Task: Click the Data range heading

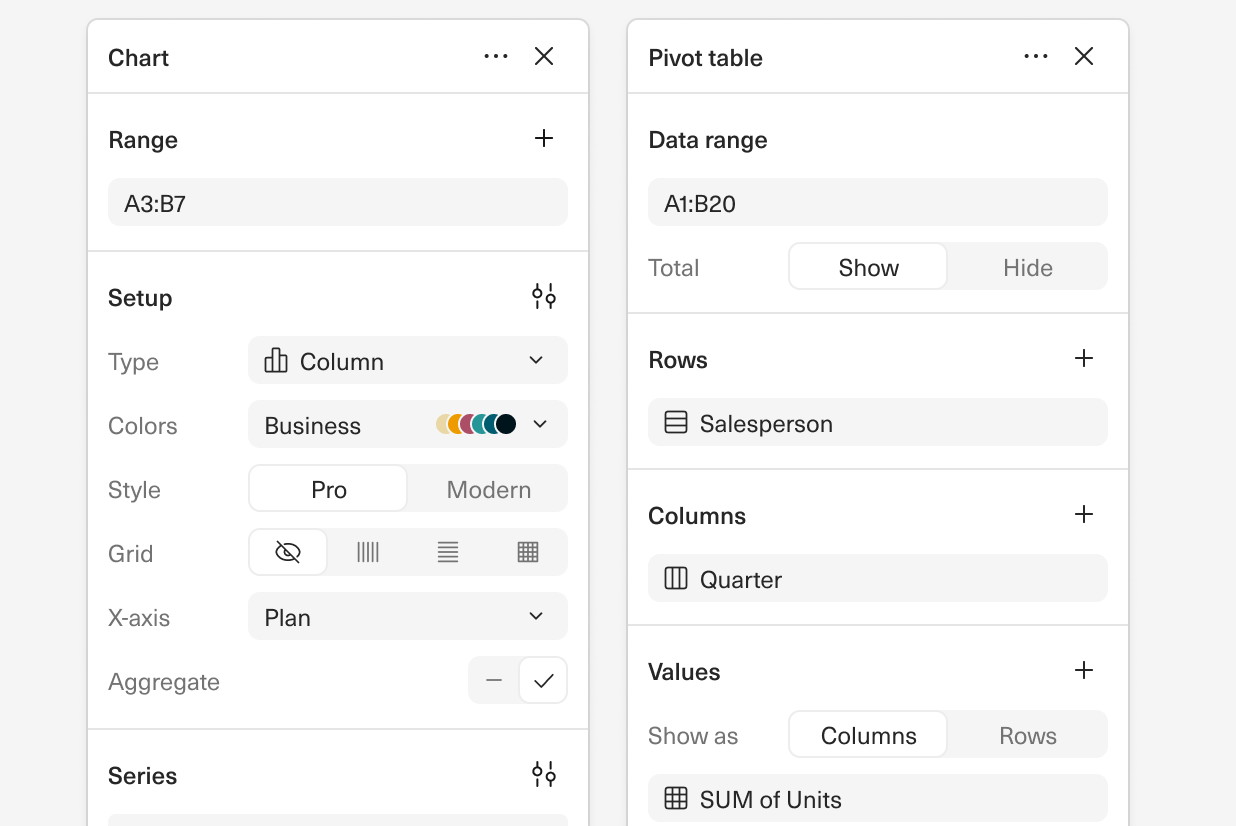Action: click(x=708, y=140)
